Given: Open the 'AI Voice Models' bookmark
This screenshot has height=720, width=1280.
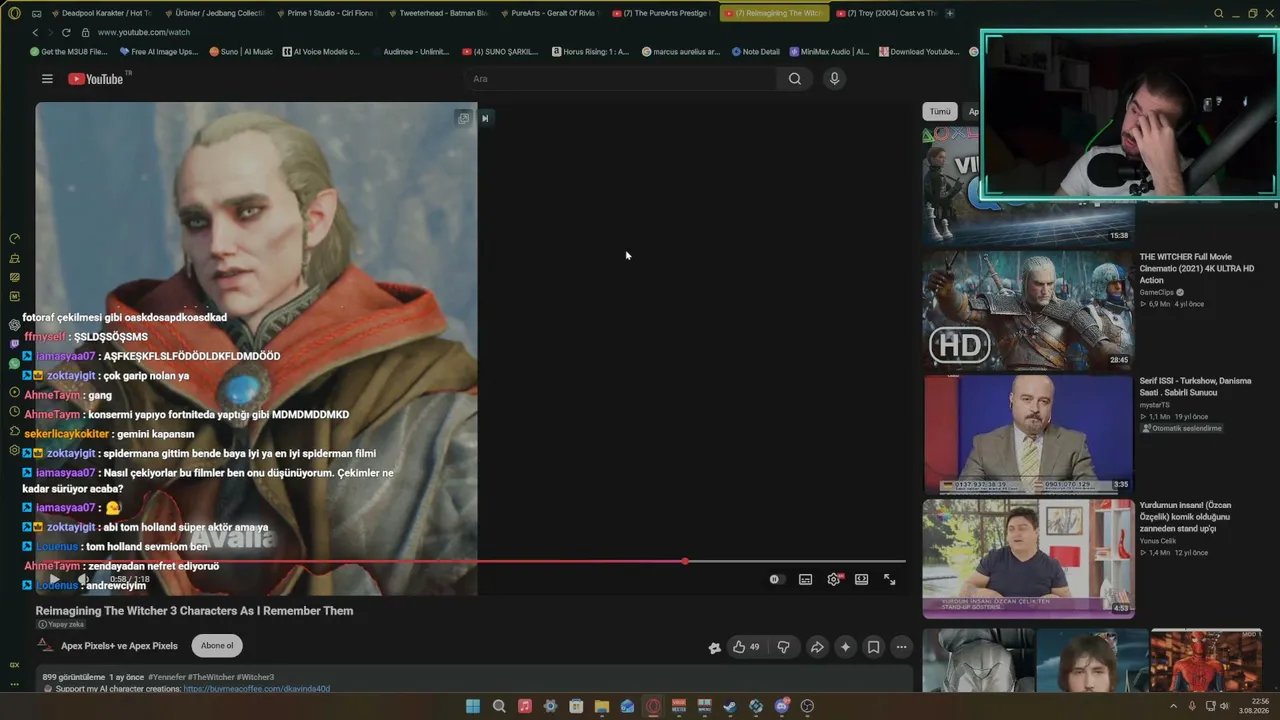Looking at the screenshot, I should 321,52.
